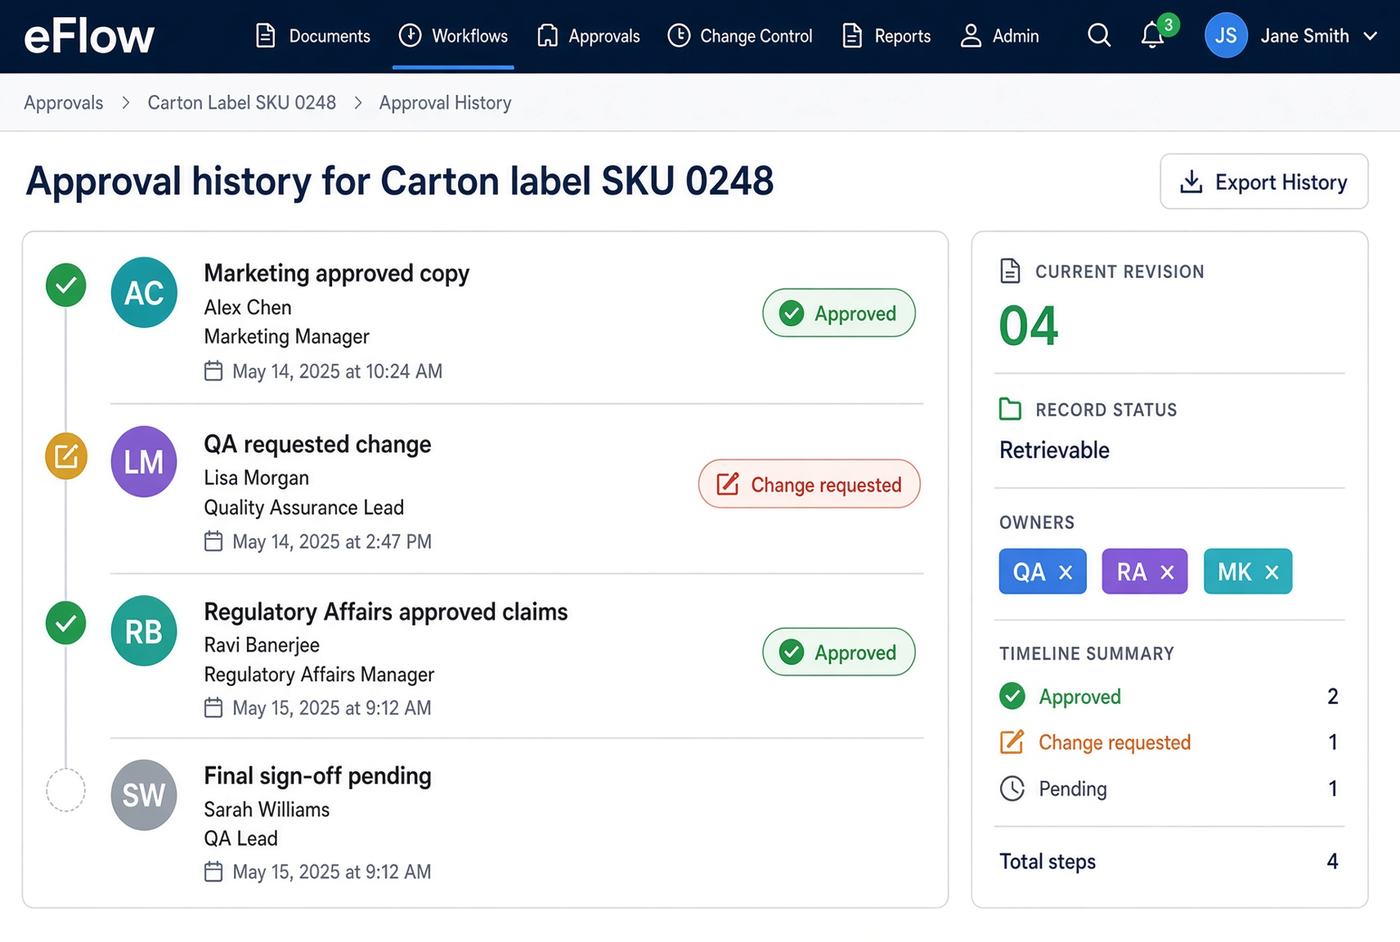
Task: Click the Pending clock icon in summary
Action: (1012, 789)
